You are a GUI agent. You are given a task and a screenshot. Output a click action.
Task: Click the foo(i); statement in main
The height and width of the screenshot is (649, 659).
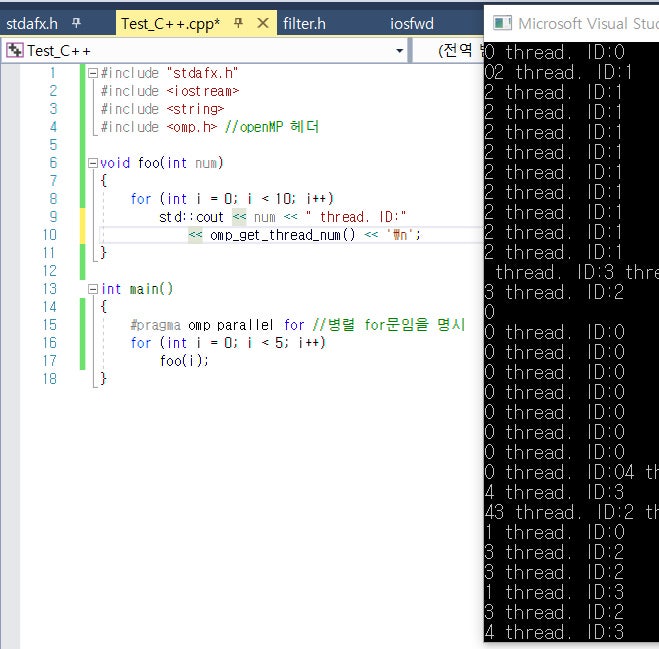(185, 361)
